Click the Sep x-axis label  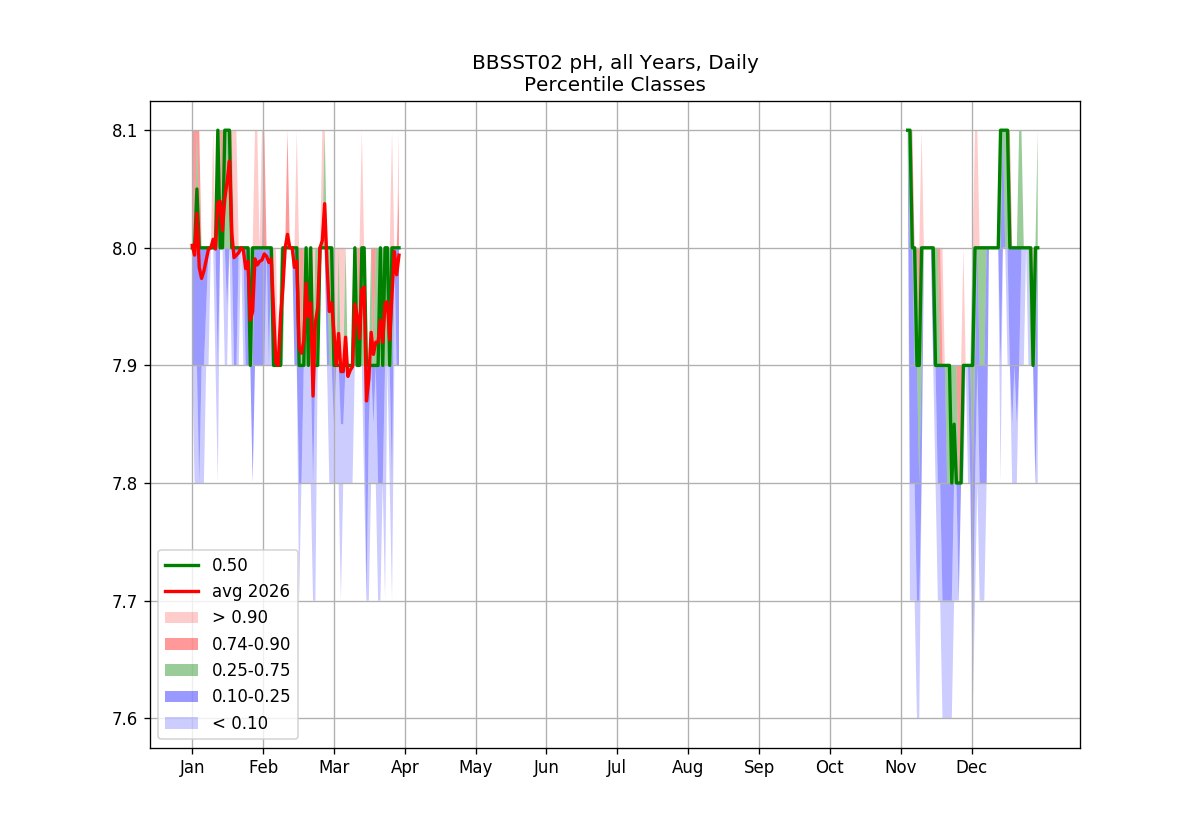click(759, 768)
